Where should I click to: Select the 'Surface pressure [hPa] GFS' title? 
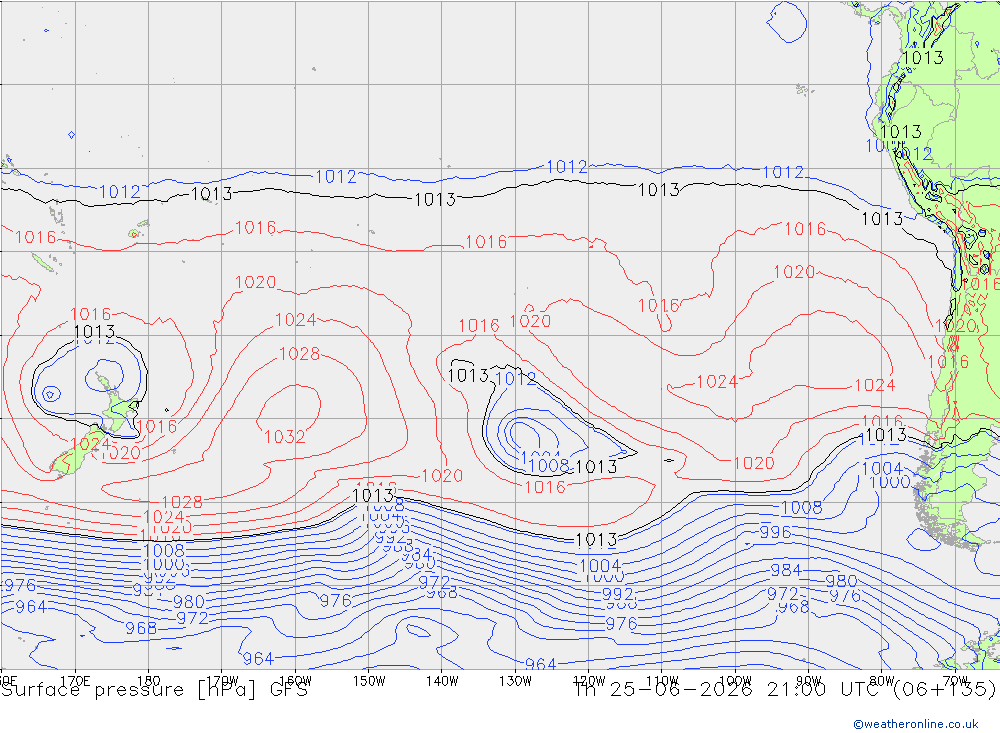tap(154, 690)
